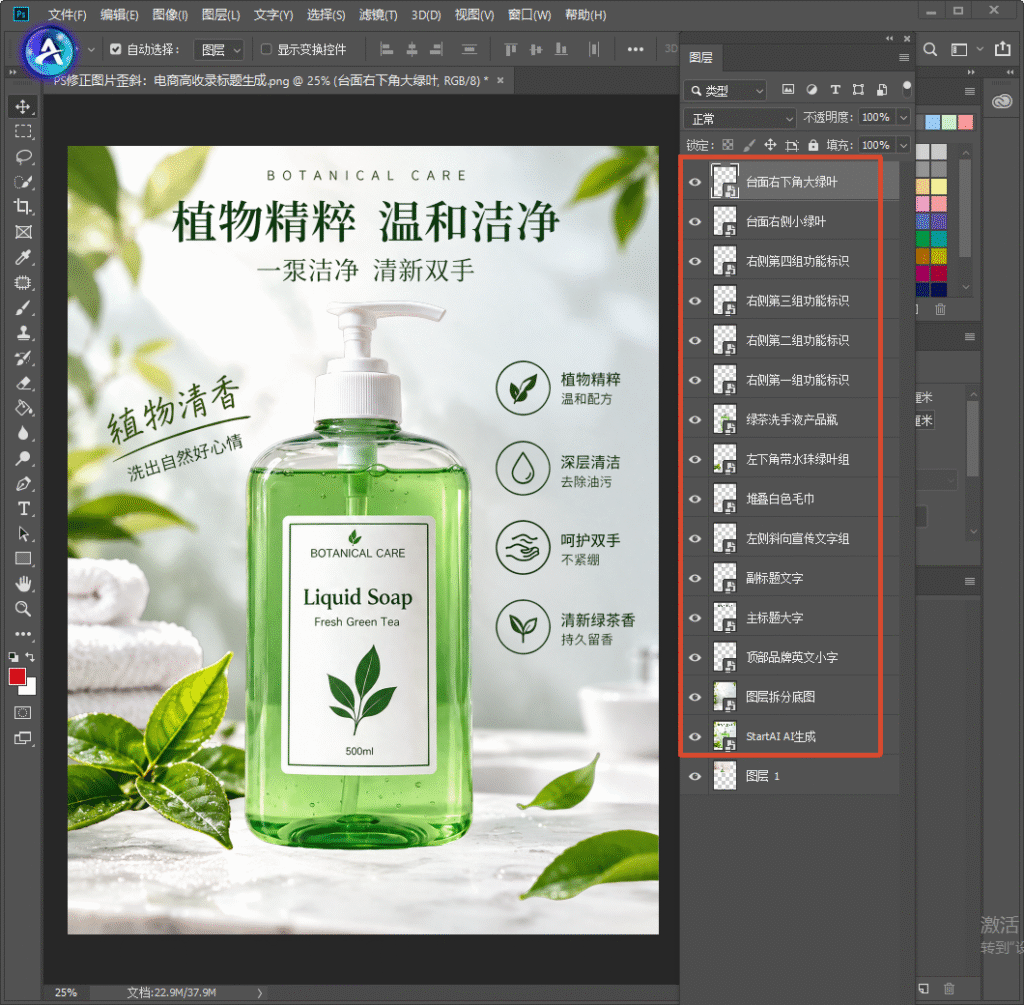The image size is (1024, 1005).
Task: Select the Move tool
Action: [x=23, y=106]
